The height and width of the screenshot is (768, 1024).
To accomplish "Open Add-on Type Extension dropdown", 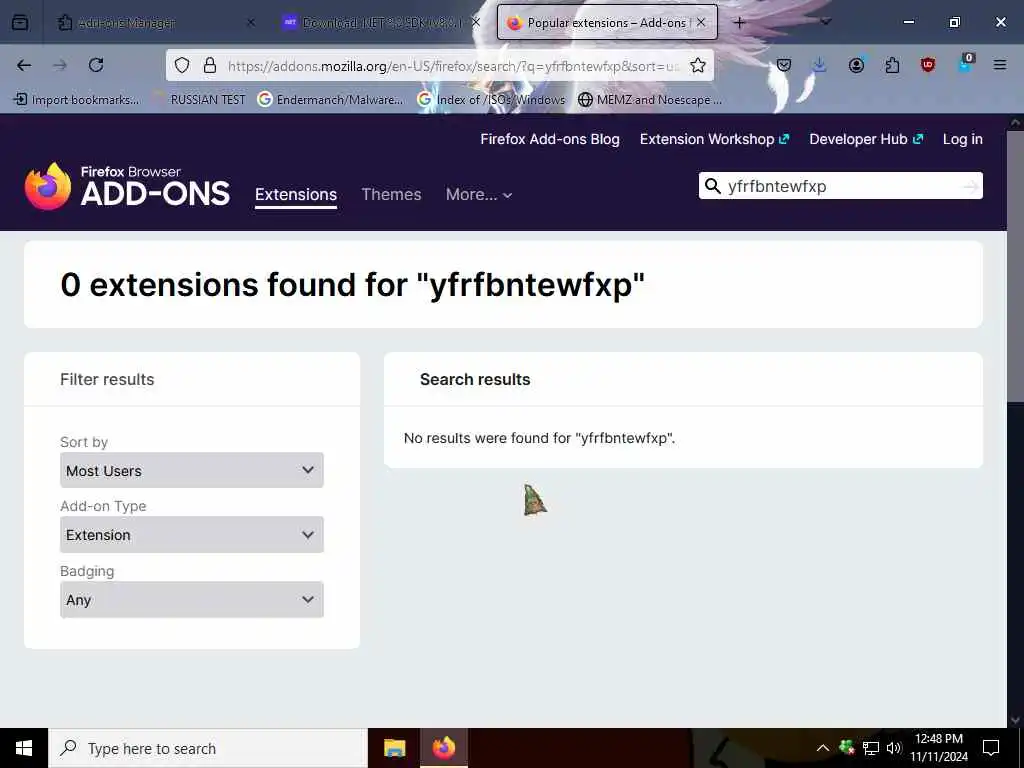I will pyautogui.click(x=192, y=535).
